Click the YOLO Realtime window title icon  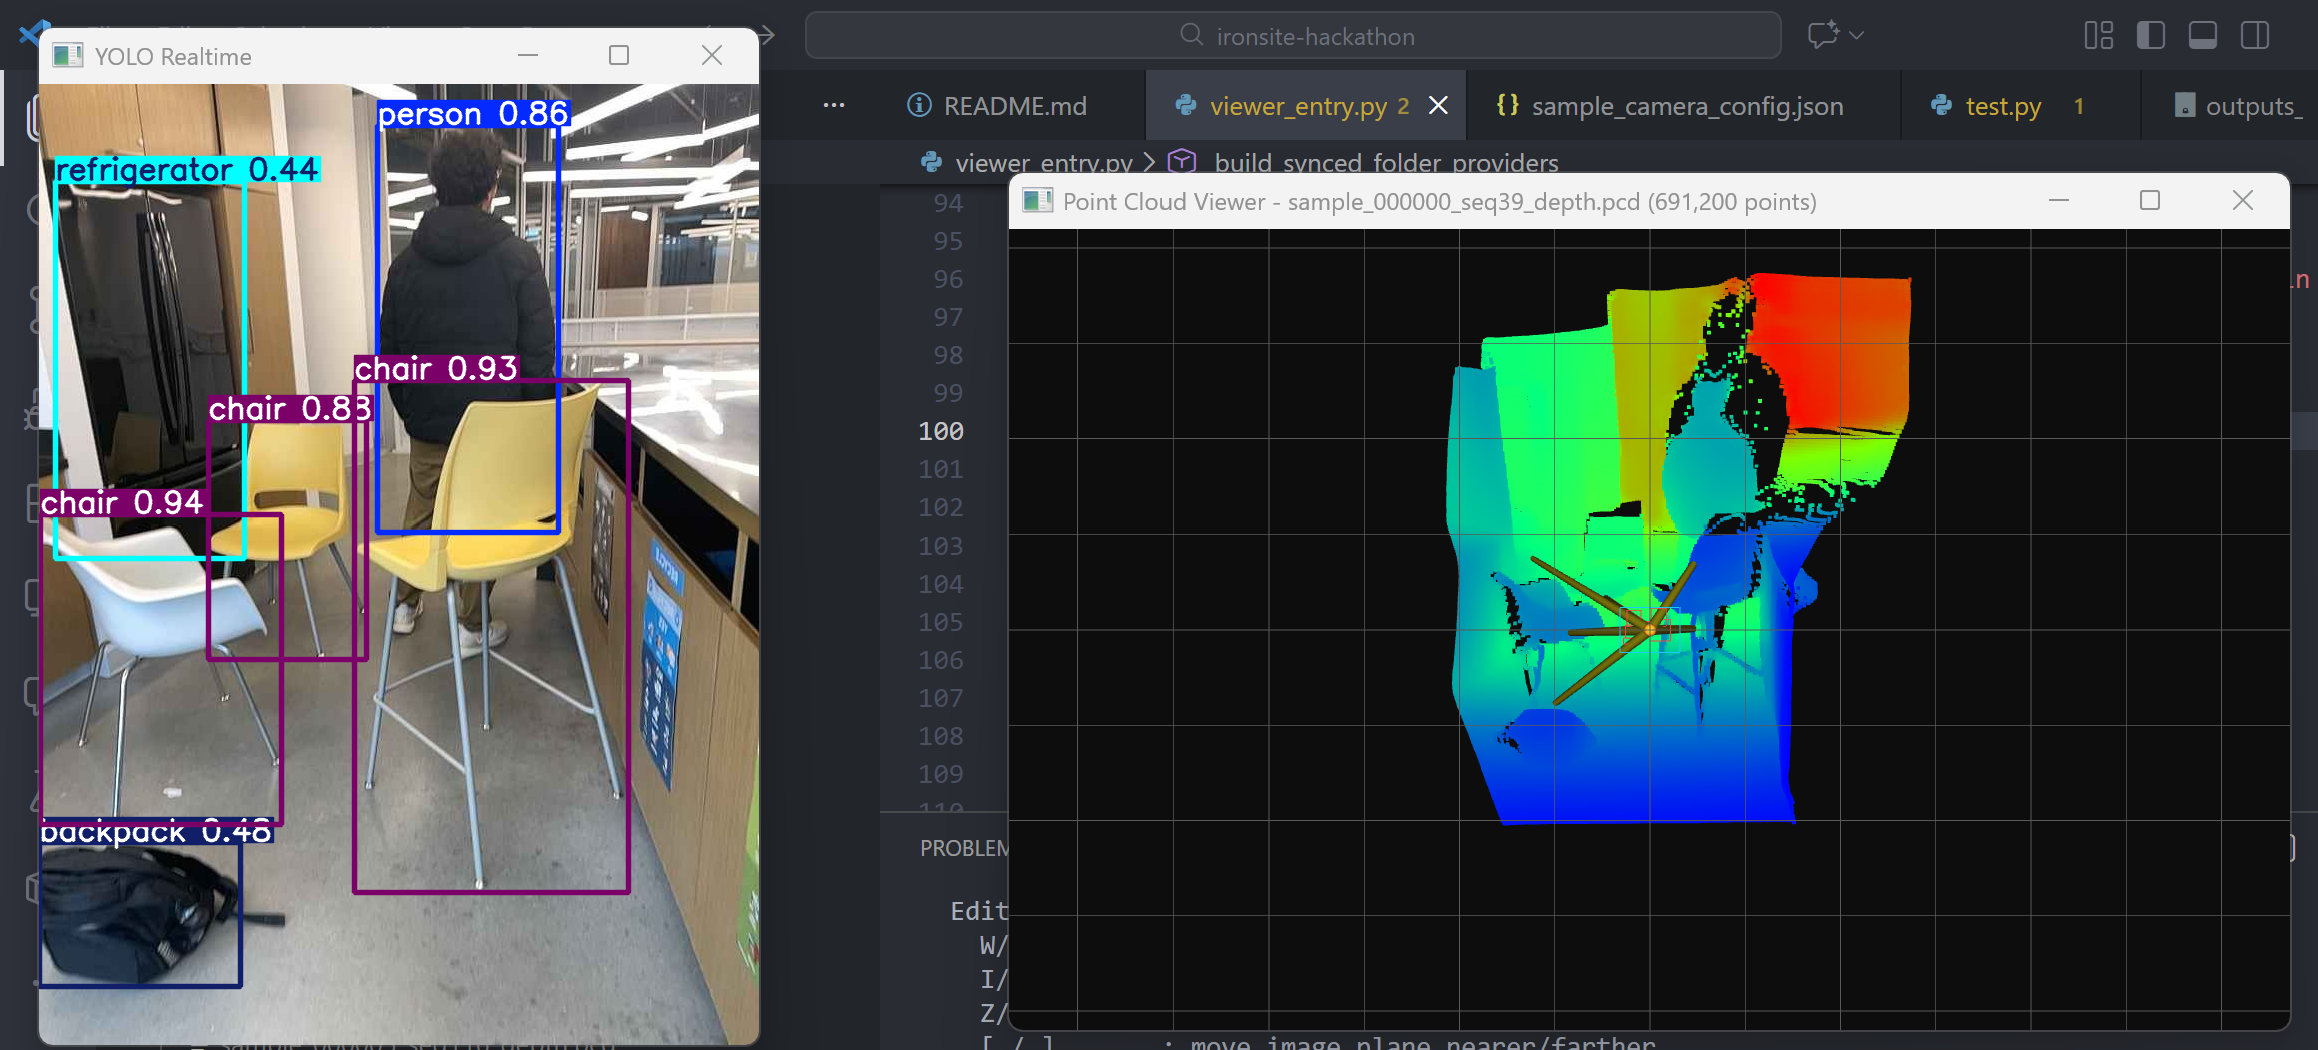click(67, 55)
